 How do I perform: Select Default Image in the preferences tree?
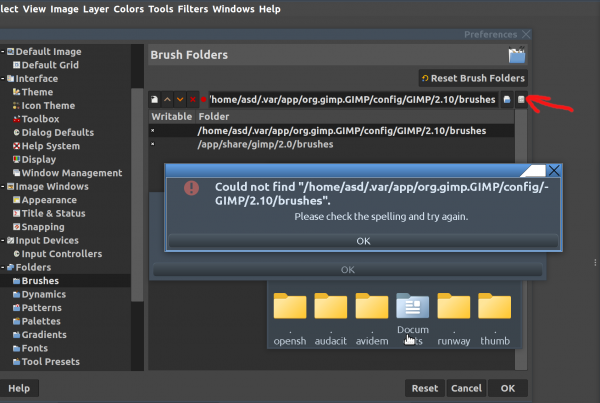click(x=48, y=52)
